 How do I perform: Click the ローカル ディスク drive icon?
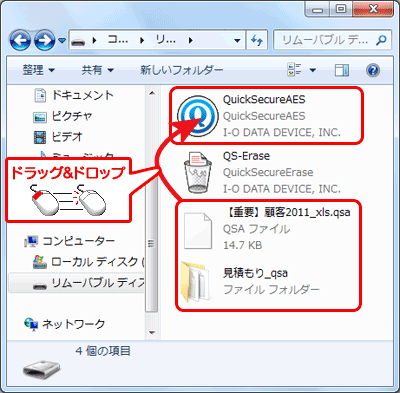40,262
